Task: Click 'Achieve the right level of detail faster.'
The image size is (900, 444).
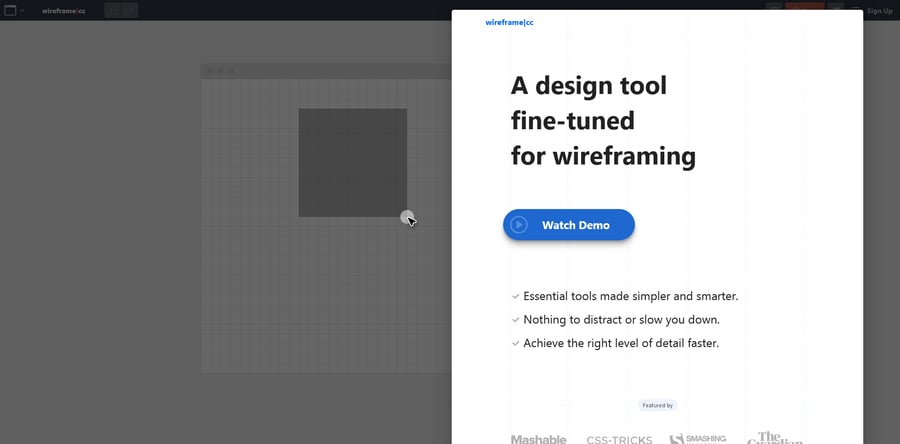Action: click(621, 344)
